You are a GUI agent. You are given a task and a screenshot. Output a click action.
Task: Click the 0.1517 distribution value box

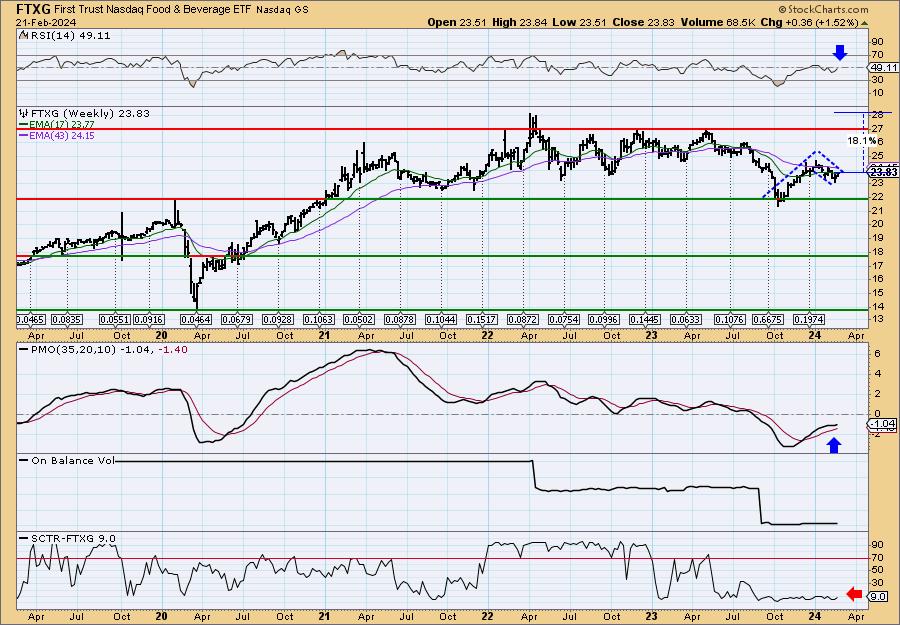coord(482,319)
